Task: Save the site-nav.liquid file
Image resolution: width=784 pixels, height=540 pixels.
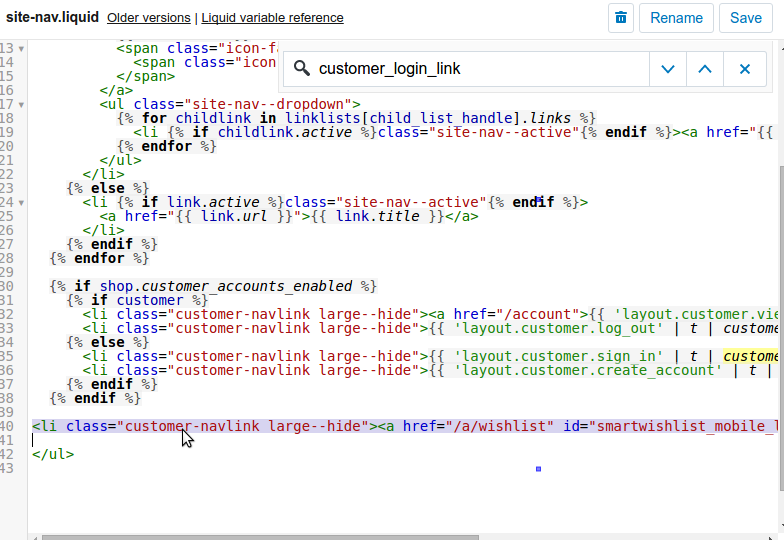Action: coord(746,18)
